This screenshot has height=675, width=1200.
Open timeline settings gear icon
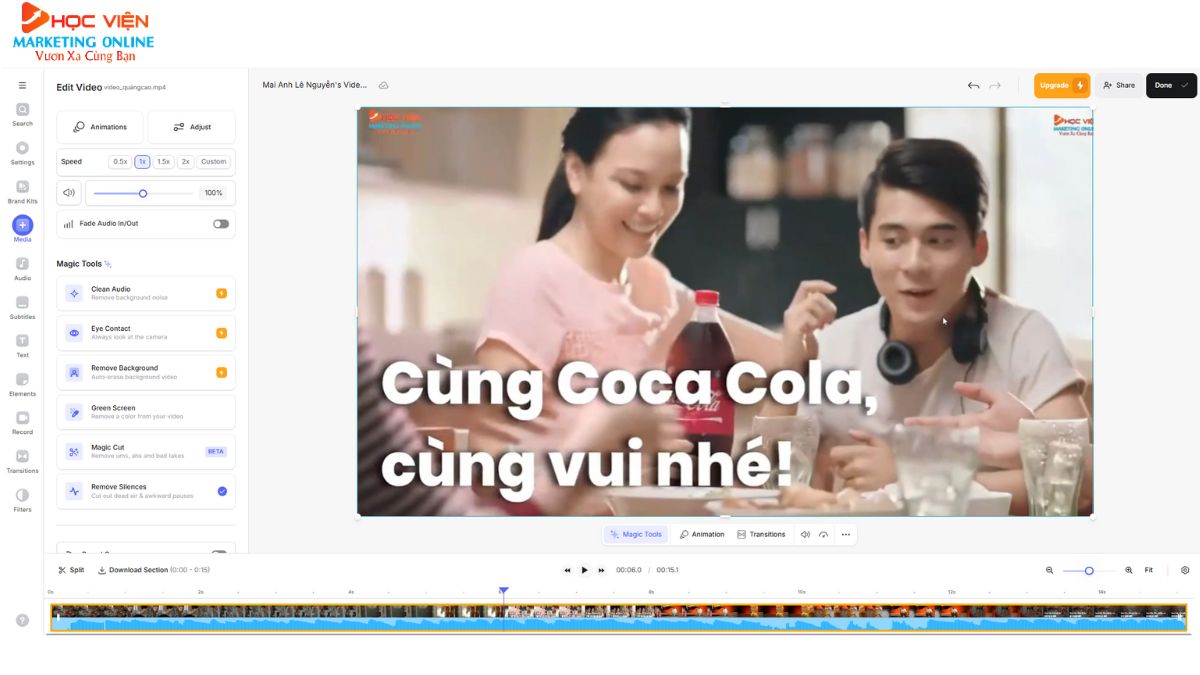coord(1185,570)
